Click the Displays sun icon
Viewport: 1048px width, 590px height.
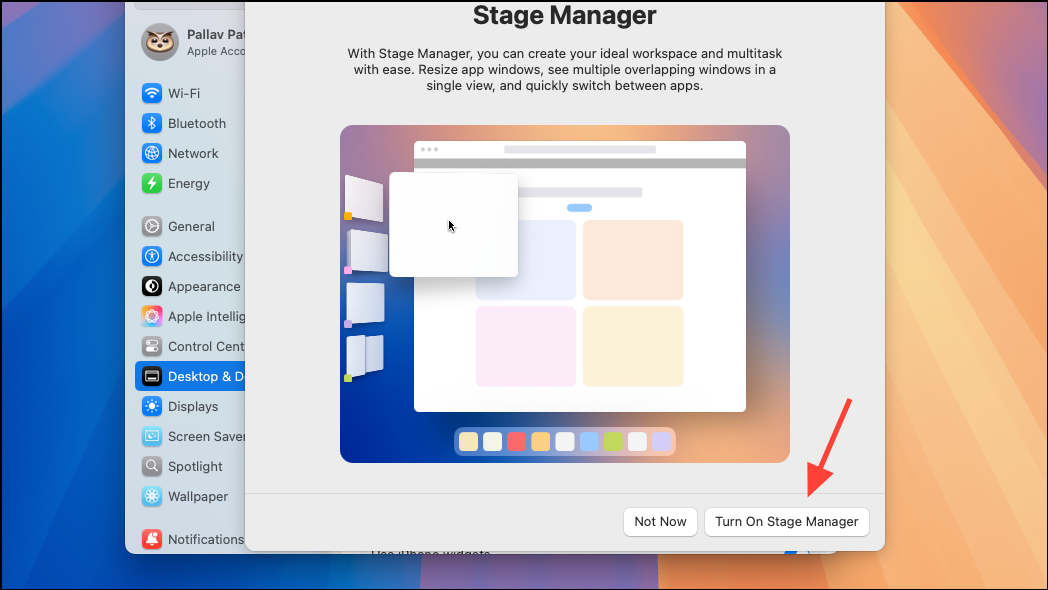152,406
